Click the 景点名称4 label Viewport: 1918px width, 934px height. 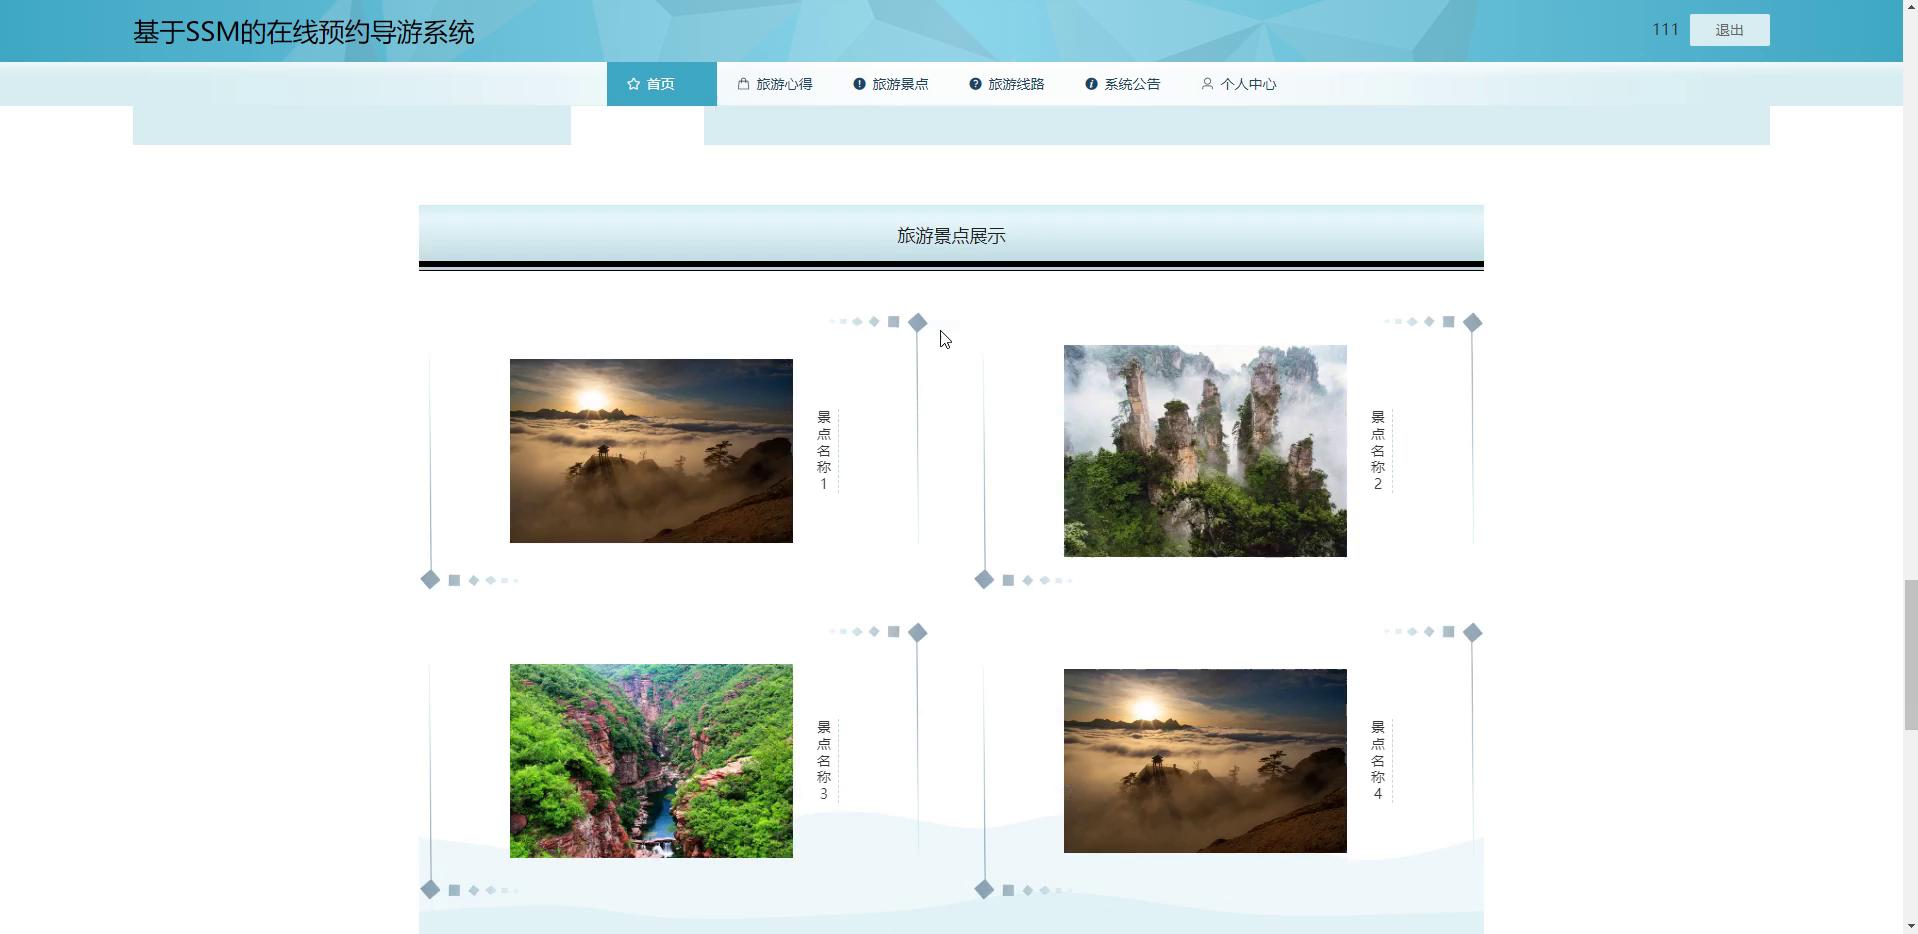click(1378, 760)
